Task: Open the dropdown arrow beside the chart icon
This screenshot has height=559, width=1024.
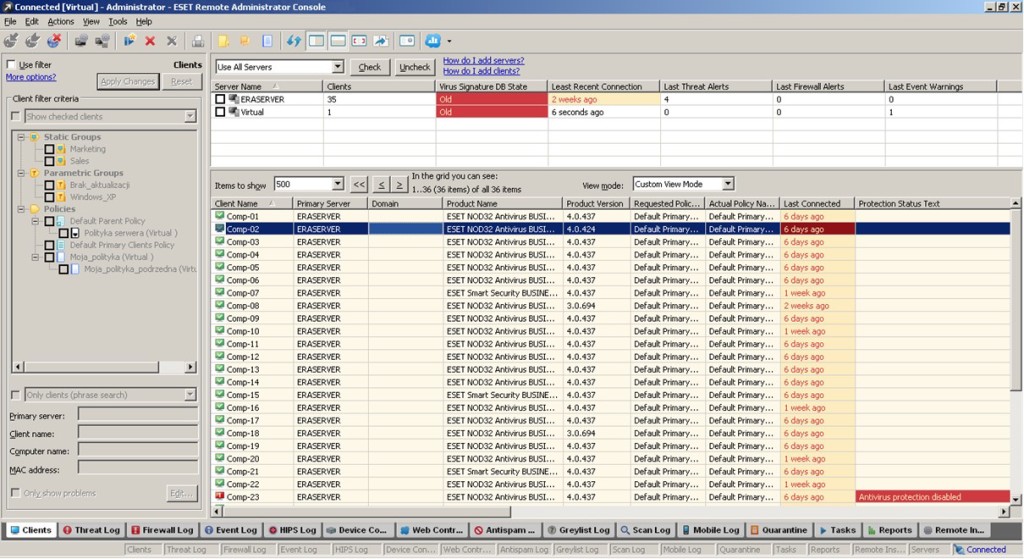Action: pyautogui.click(x=449, y=41)
